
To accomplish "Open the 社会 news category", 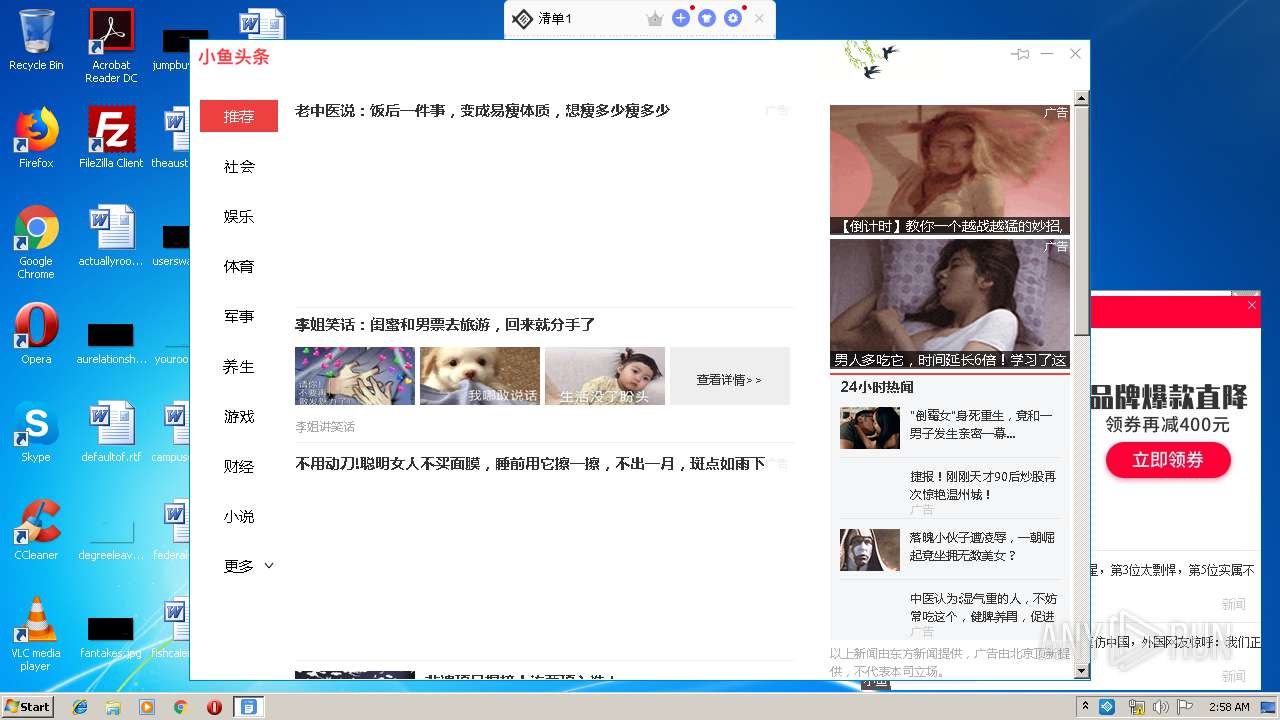I will [x=239, y=166].
